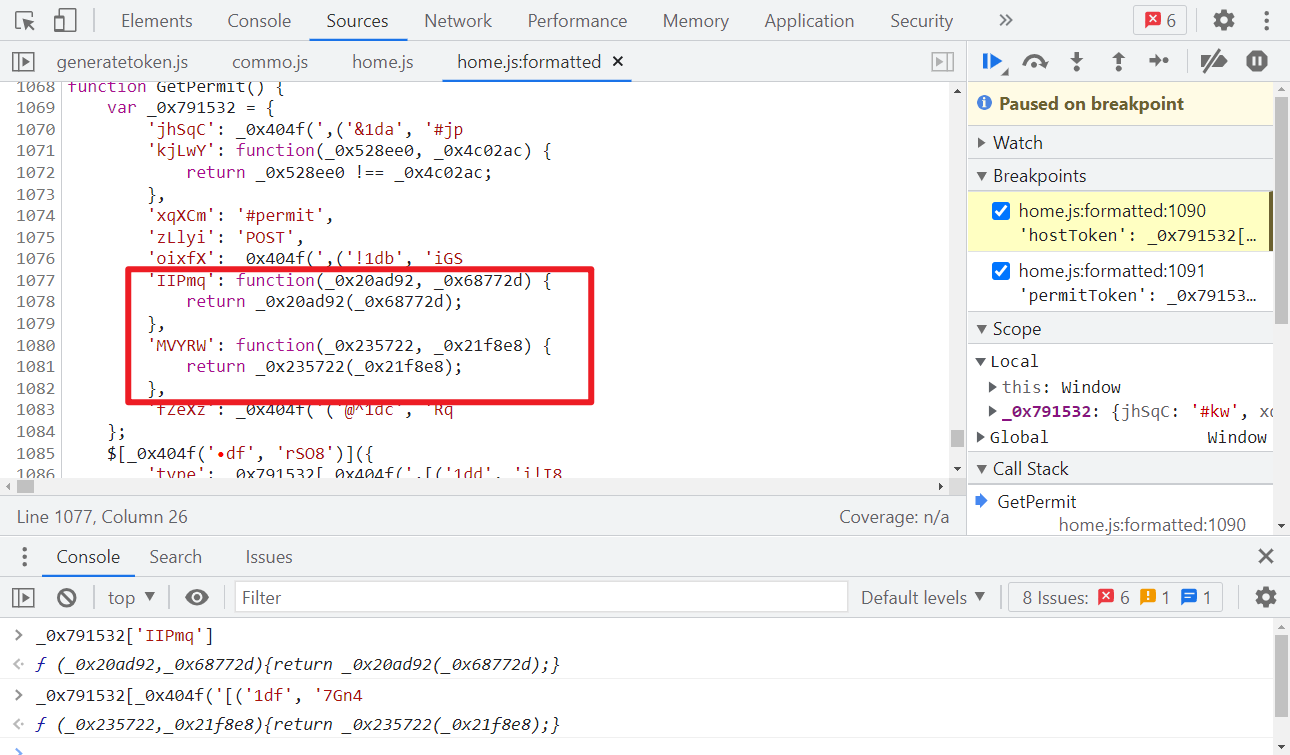1290x755 pixels.
Task: Hide the debugger sidebar pane
Action: coord(942,62)
